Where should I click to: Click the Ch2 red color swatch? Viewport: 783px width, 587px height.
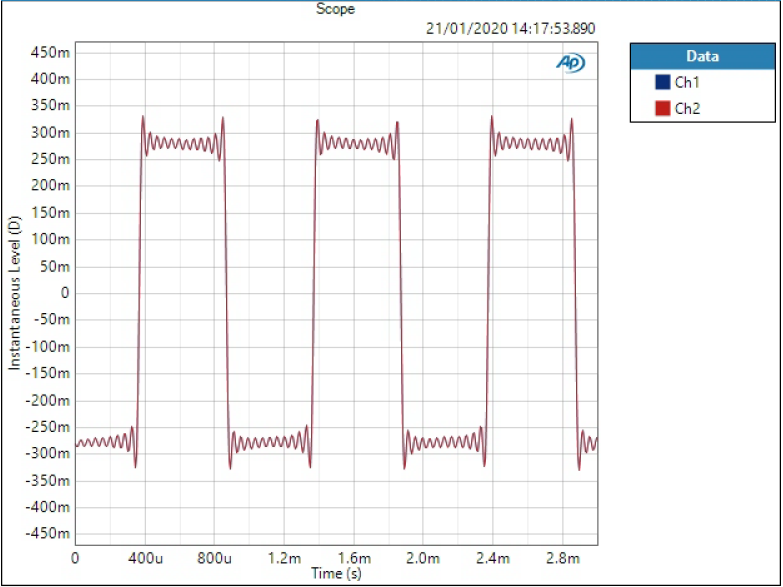[x=663, y=108]
